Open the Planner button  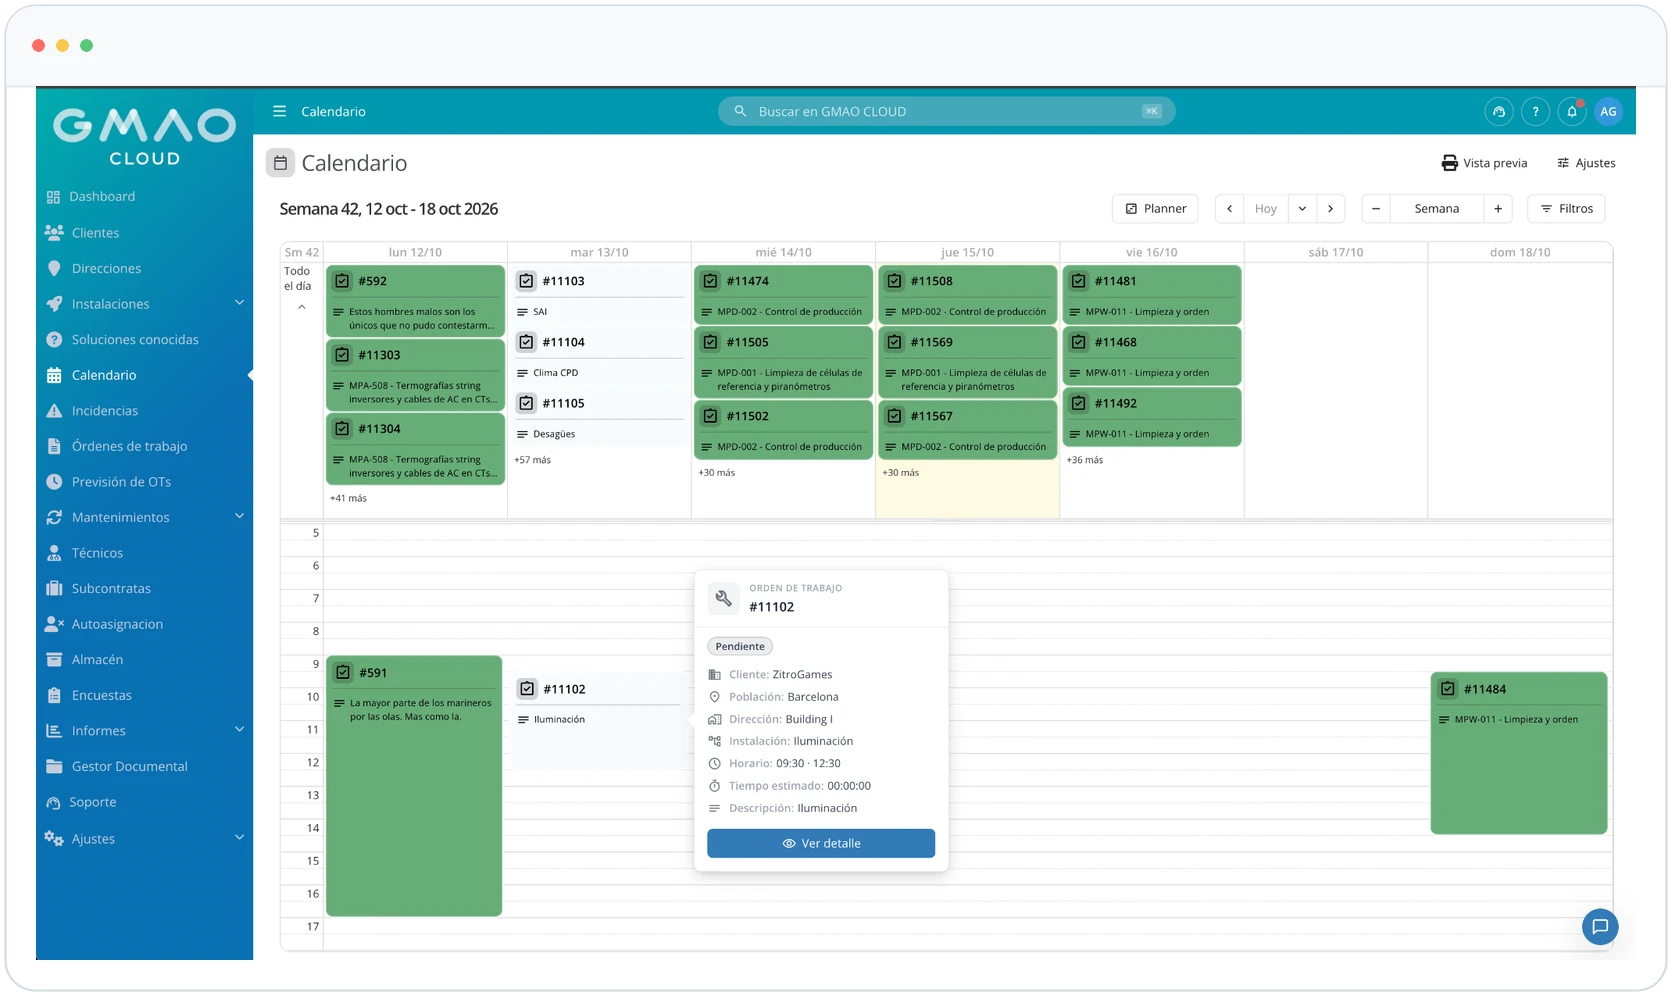[1155, 209]
